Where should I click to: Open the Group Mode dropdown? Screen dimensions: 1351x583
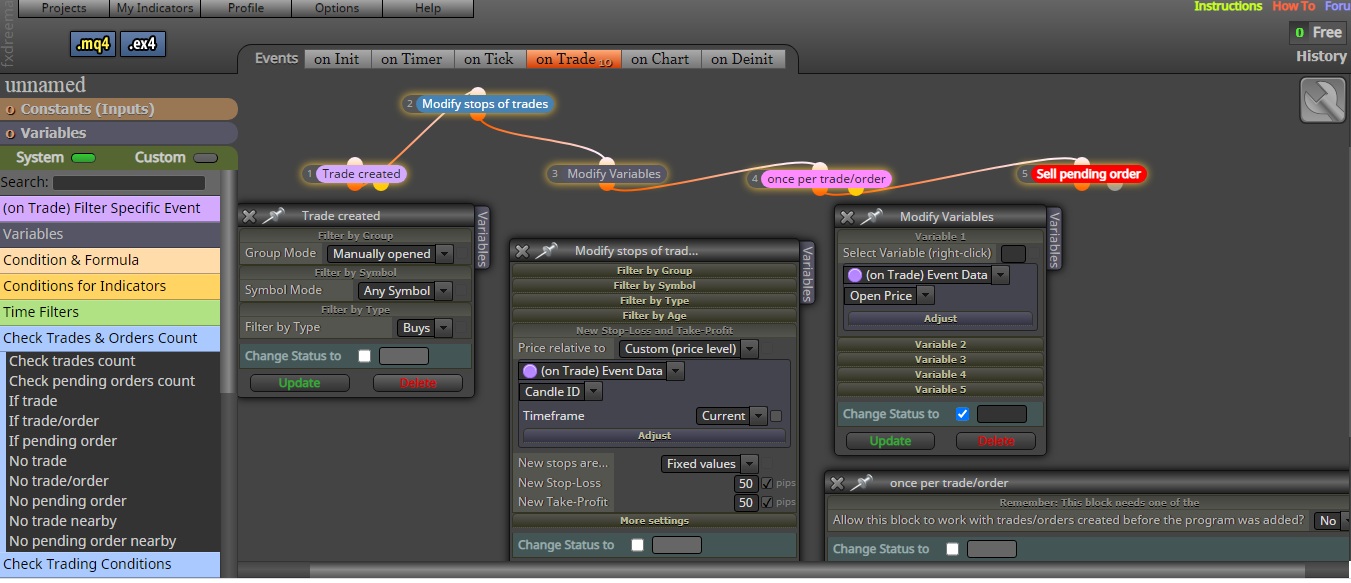point(390,254)
